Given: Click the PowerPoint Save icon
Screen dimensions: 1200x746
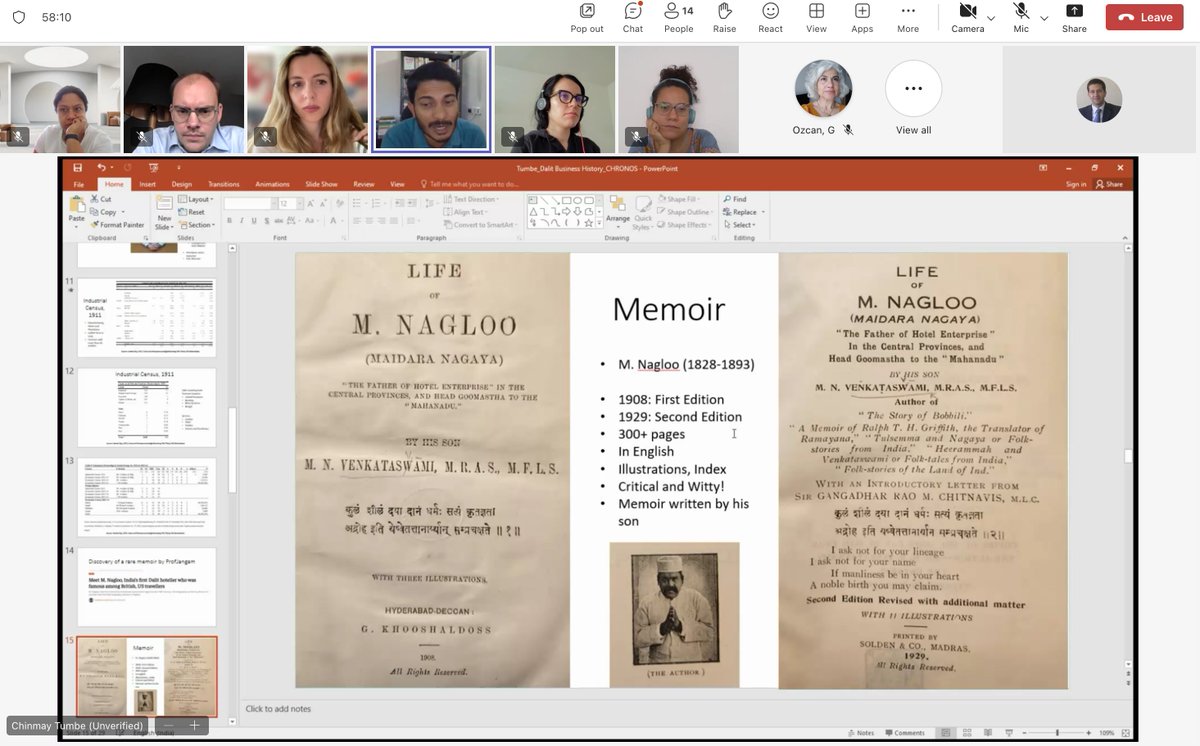Looking at the screenshot, I should (77, 168).
